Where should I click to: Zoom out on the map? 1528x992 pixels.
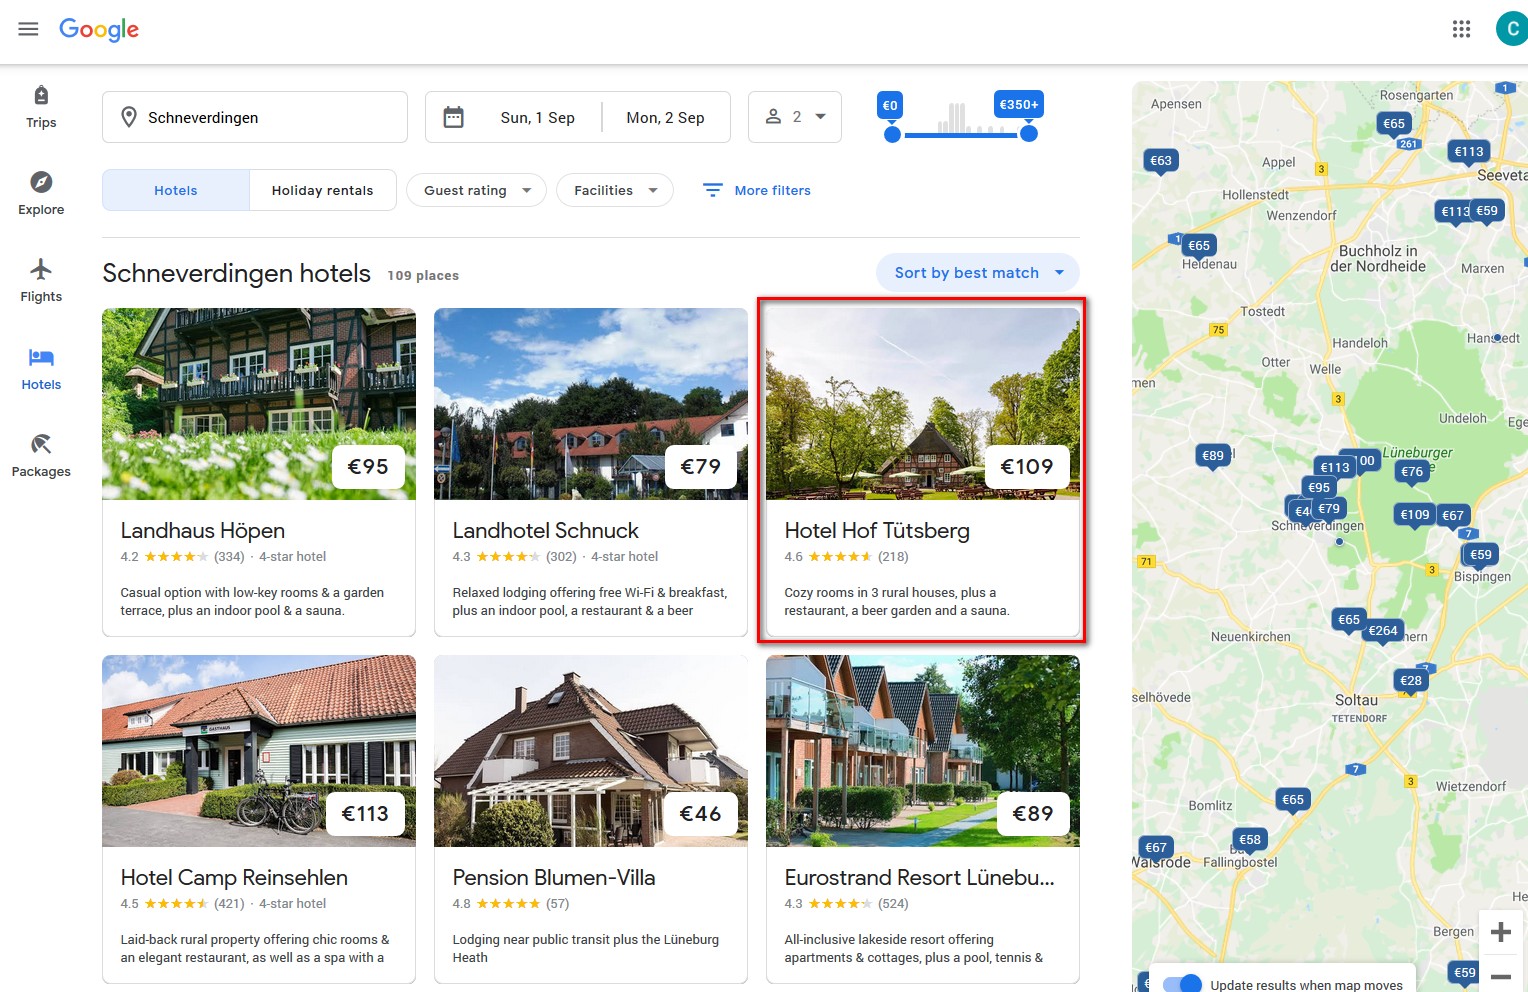(x=1500, y=975)
